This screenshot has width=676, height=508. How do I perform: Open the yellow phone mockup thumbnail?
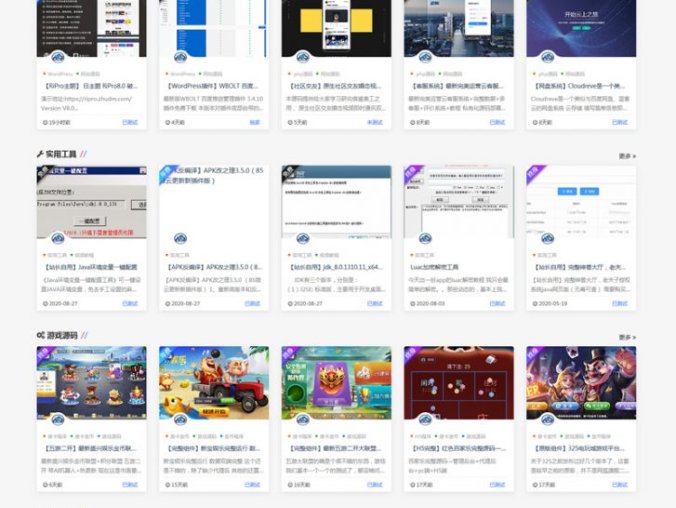336,28
